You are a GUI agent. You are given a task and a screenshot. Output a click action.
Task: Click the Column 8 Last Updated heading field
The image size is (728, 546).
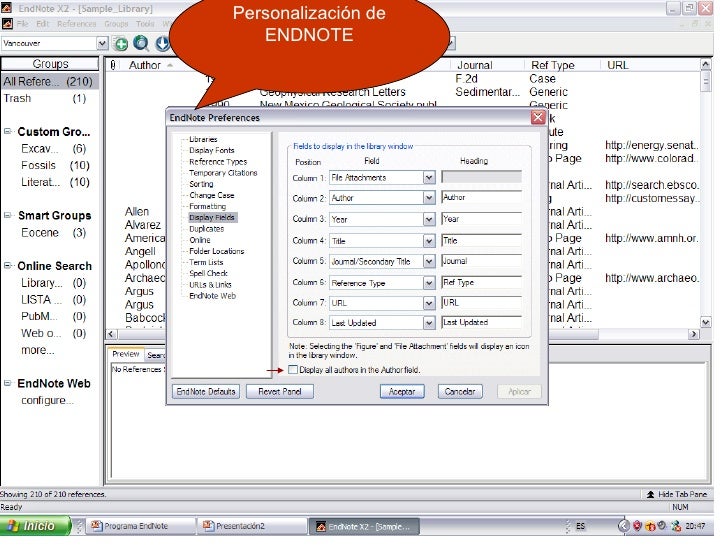(x=481, y=322)
